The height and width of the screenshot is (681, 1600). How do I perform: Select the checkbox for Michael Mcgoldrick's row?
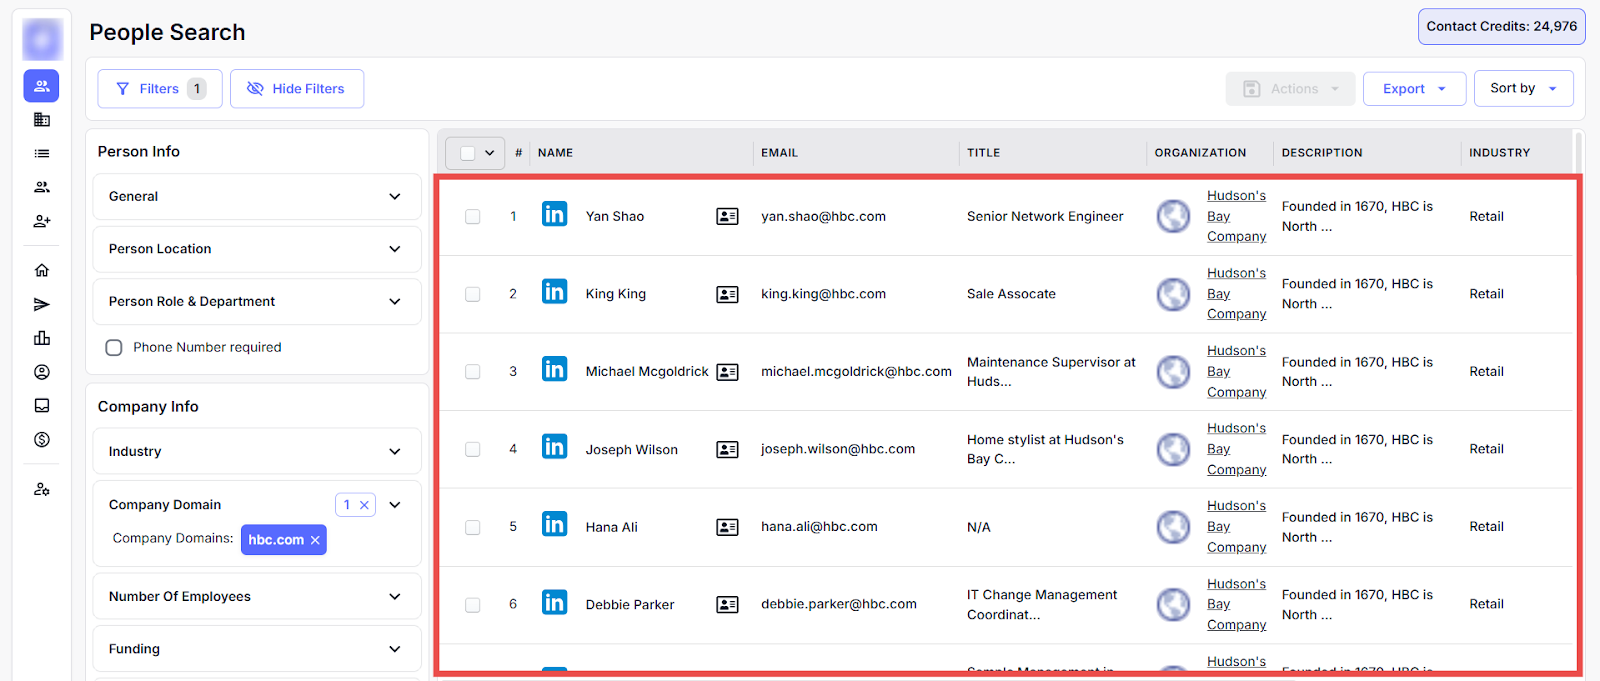point(472,372)
